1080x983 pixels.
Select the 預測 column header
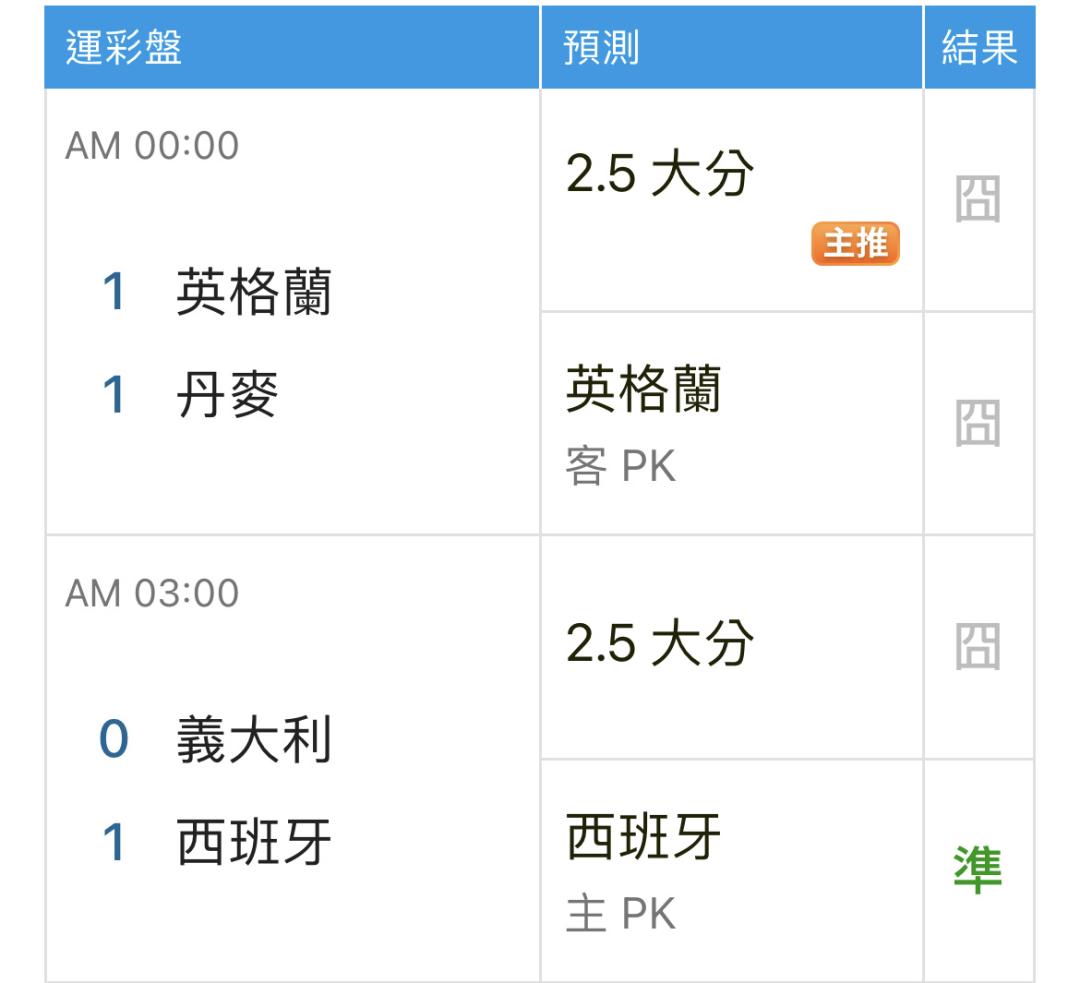(x=601, y=48)
